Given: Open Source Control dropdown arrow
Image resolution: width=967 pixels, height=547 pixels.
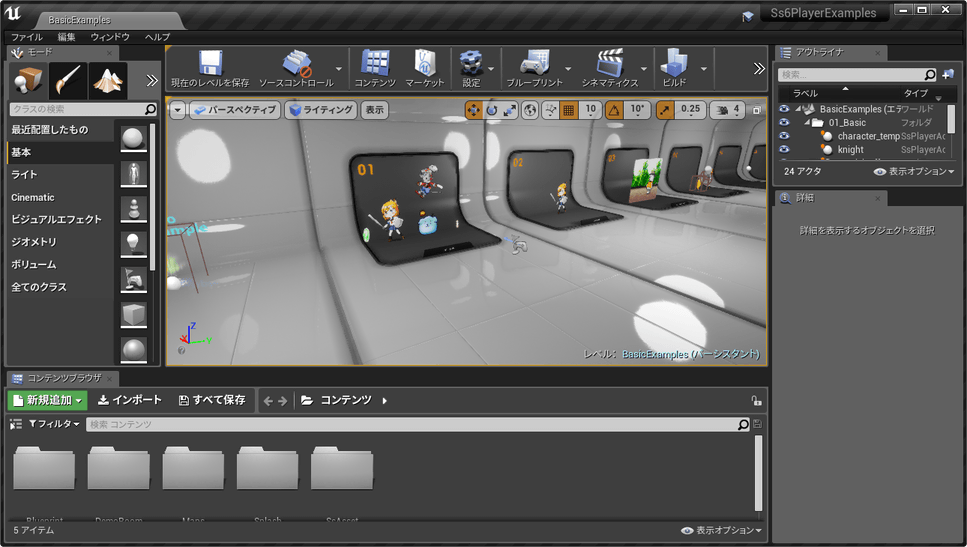Looking at the screenshot, I should click(x=339, y=68).
